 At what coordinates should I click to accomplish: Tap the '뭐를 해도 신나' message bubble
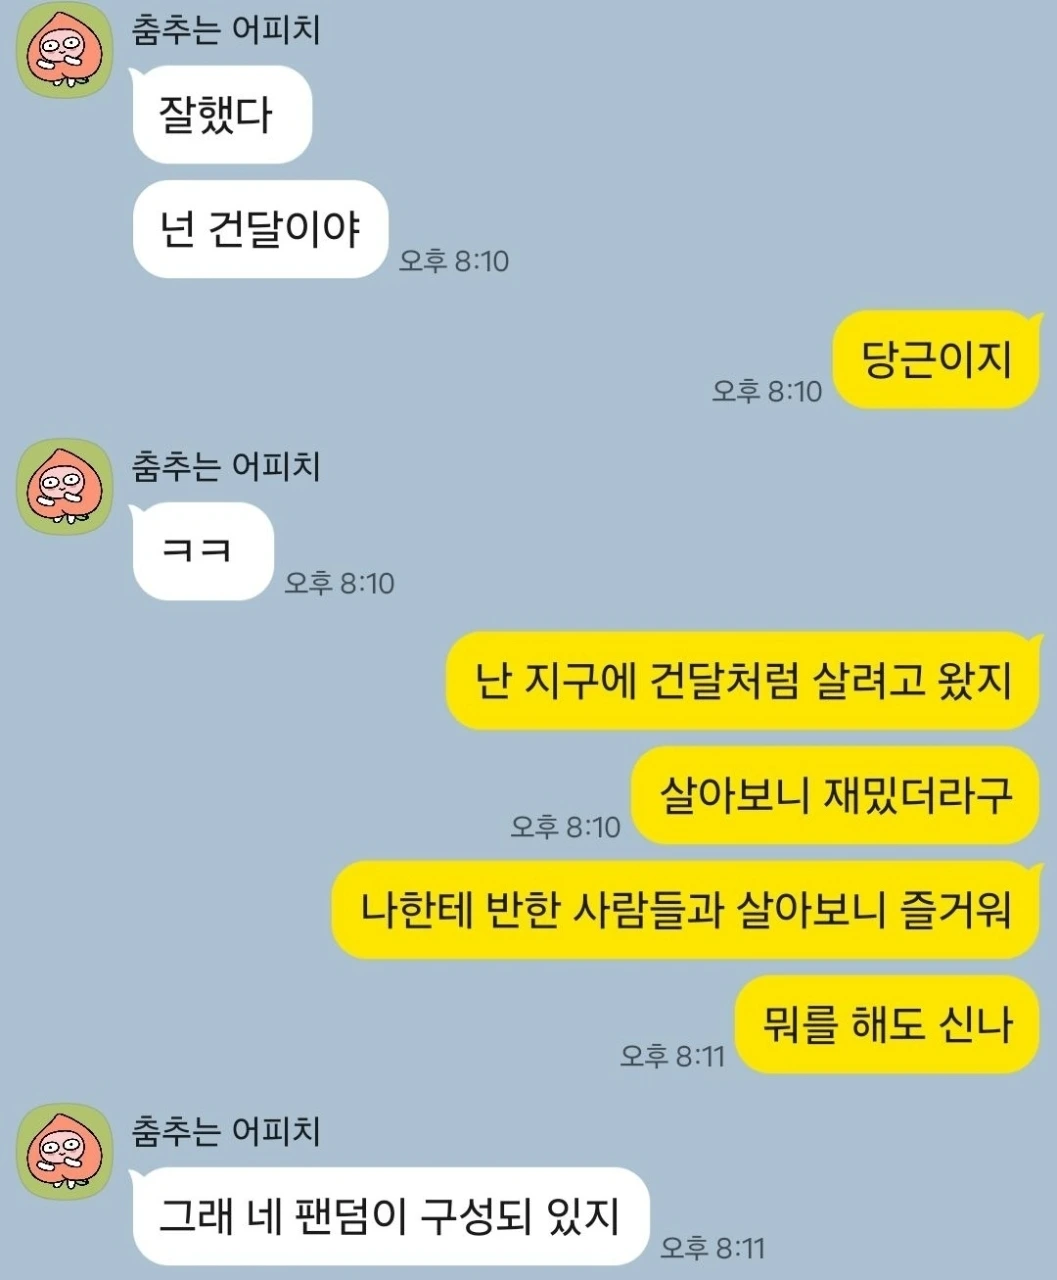888,1025
